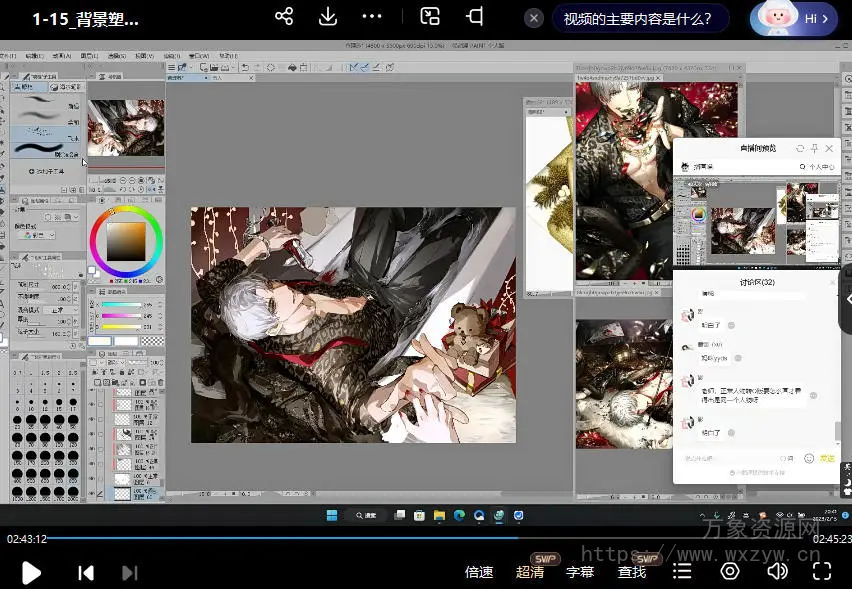Enable picture-in-picture mini window mode
Image resolution: width=852 pixels, height=589 pixels.
coord(430,17)
